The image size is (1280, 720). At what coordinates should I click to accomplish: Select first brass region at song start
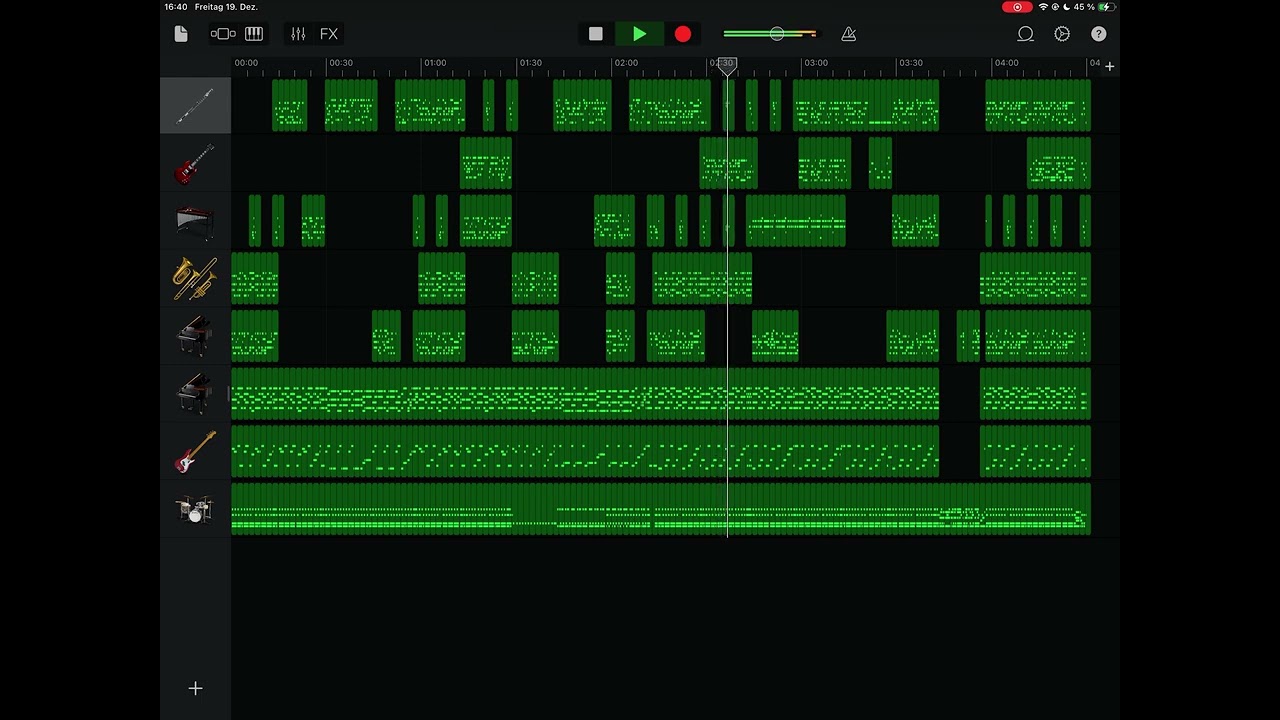[x=255, y=278]
